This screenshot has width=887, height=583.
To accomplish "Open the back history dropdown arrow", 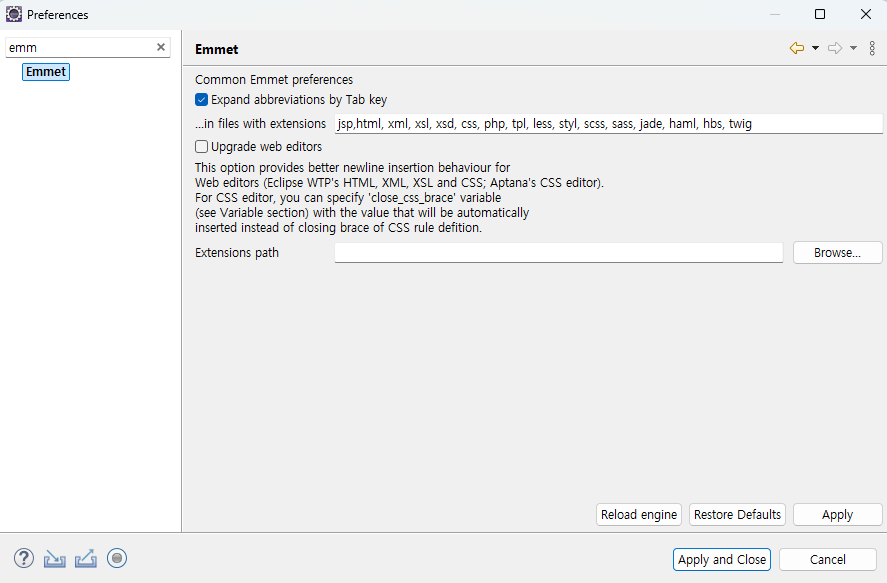I will click(815, 48).
